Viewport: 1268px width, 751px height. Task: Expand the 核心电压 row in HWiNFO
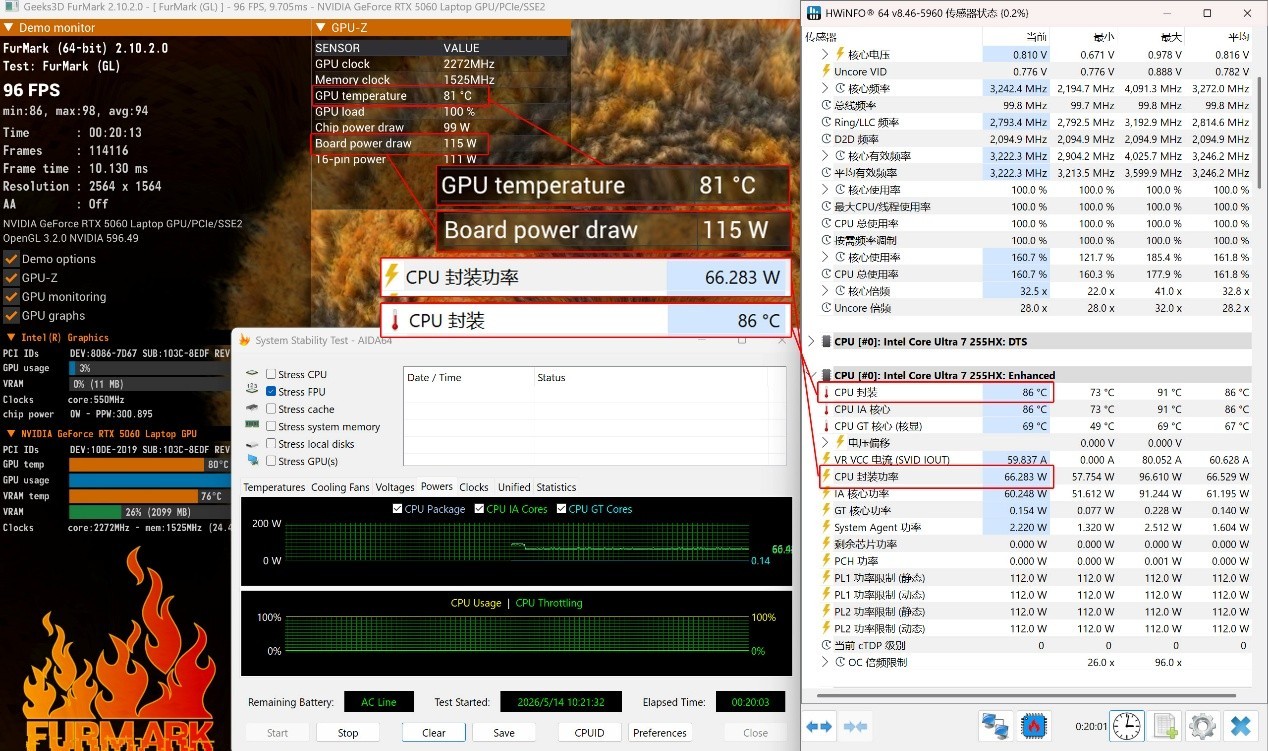pyautogui.click(x=825, y=54)
